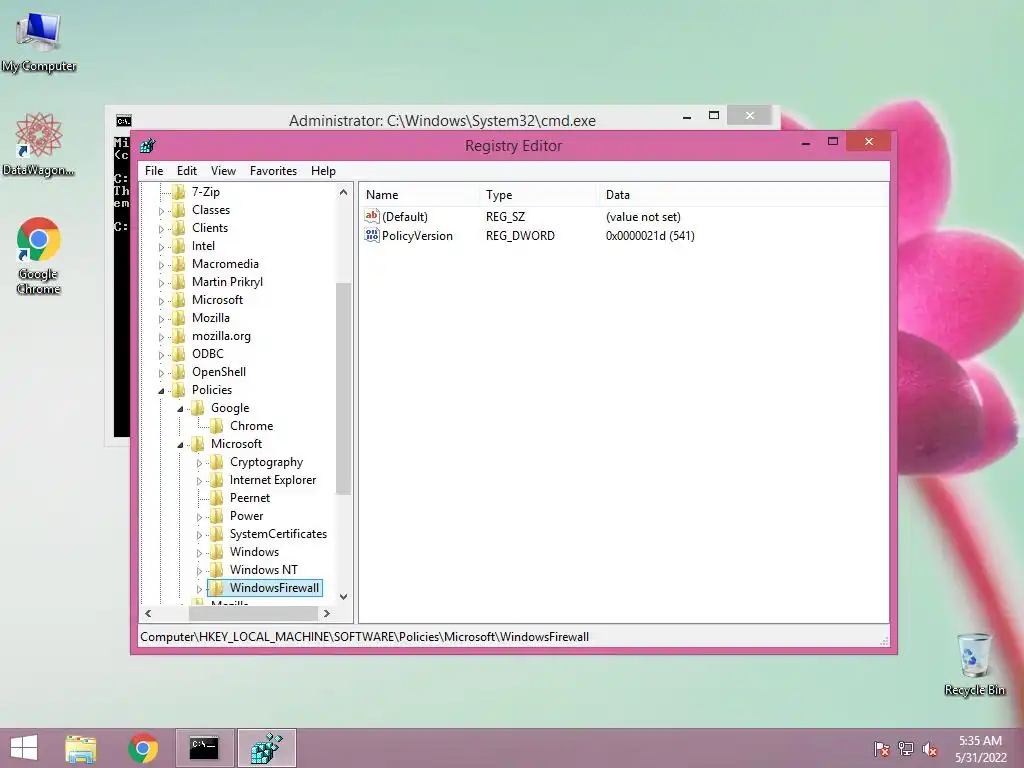This screenshot has width=1024, height=768.
Task: Expand the Macromedia key
Action: [x=161, y=265]
